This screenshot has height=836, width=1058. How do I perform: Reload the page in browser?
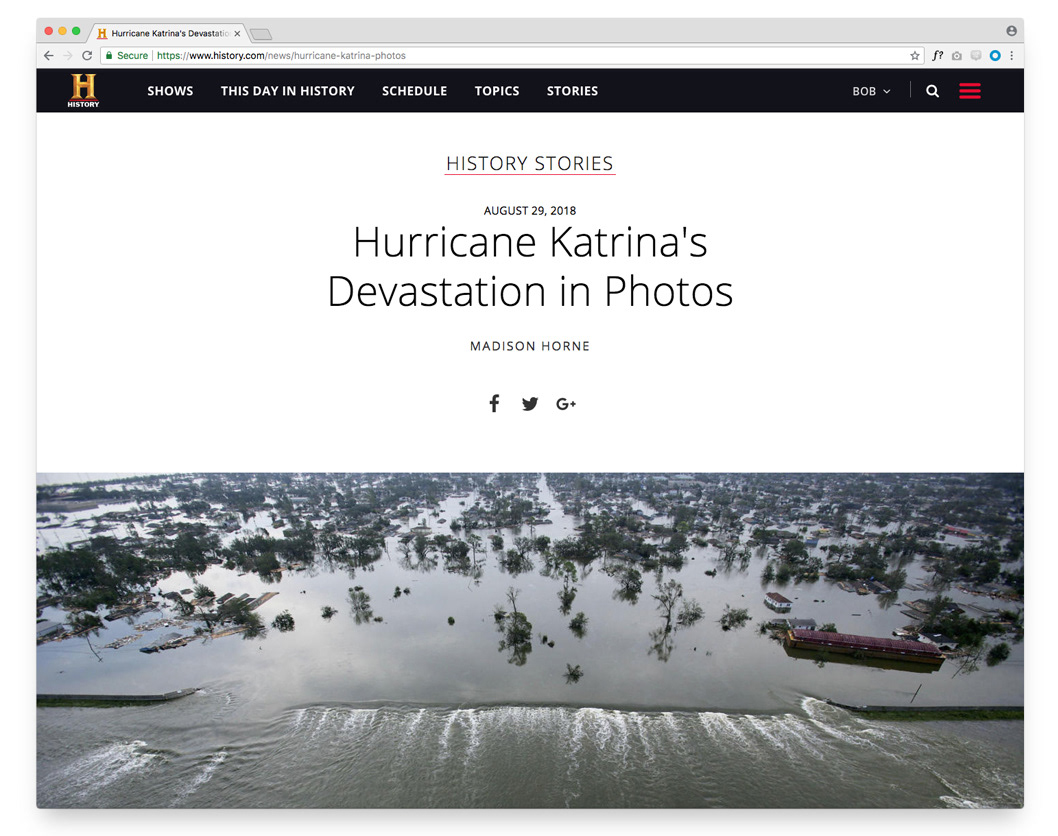tap(87, 55)
